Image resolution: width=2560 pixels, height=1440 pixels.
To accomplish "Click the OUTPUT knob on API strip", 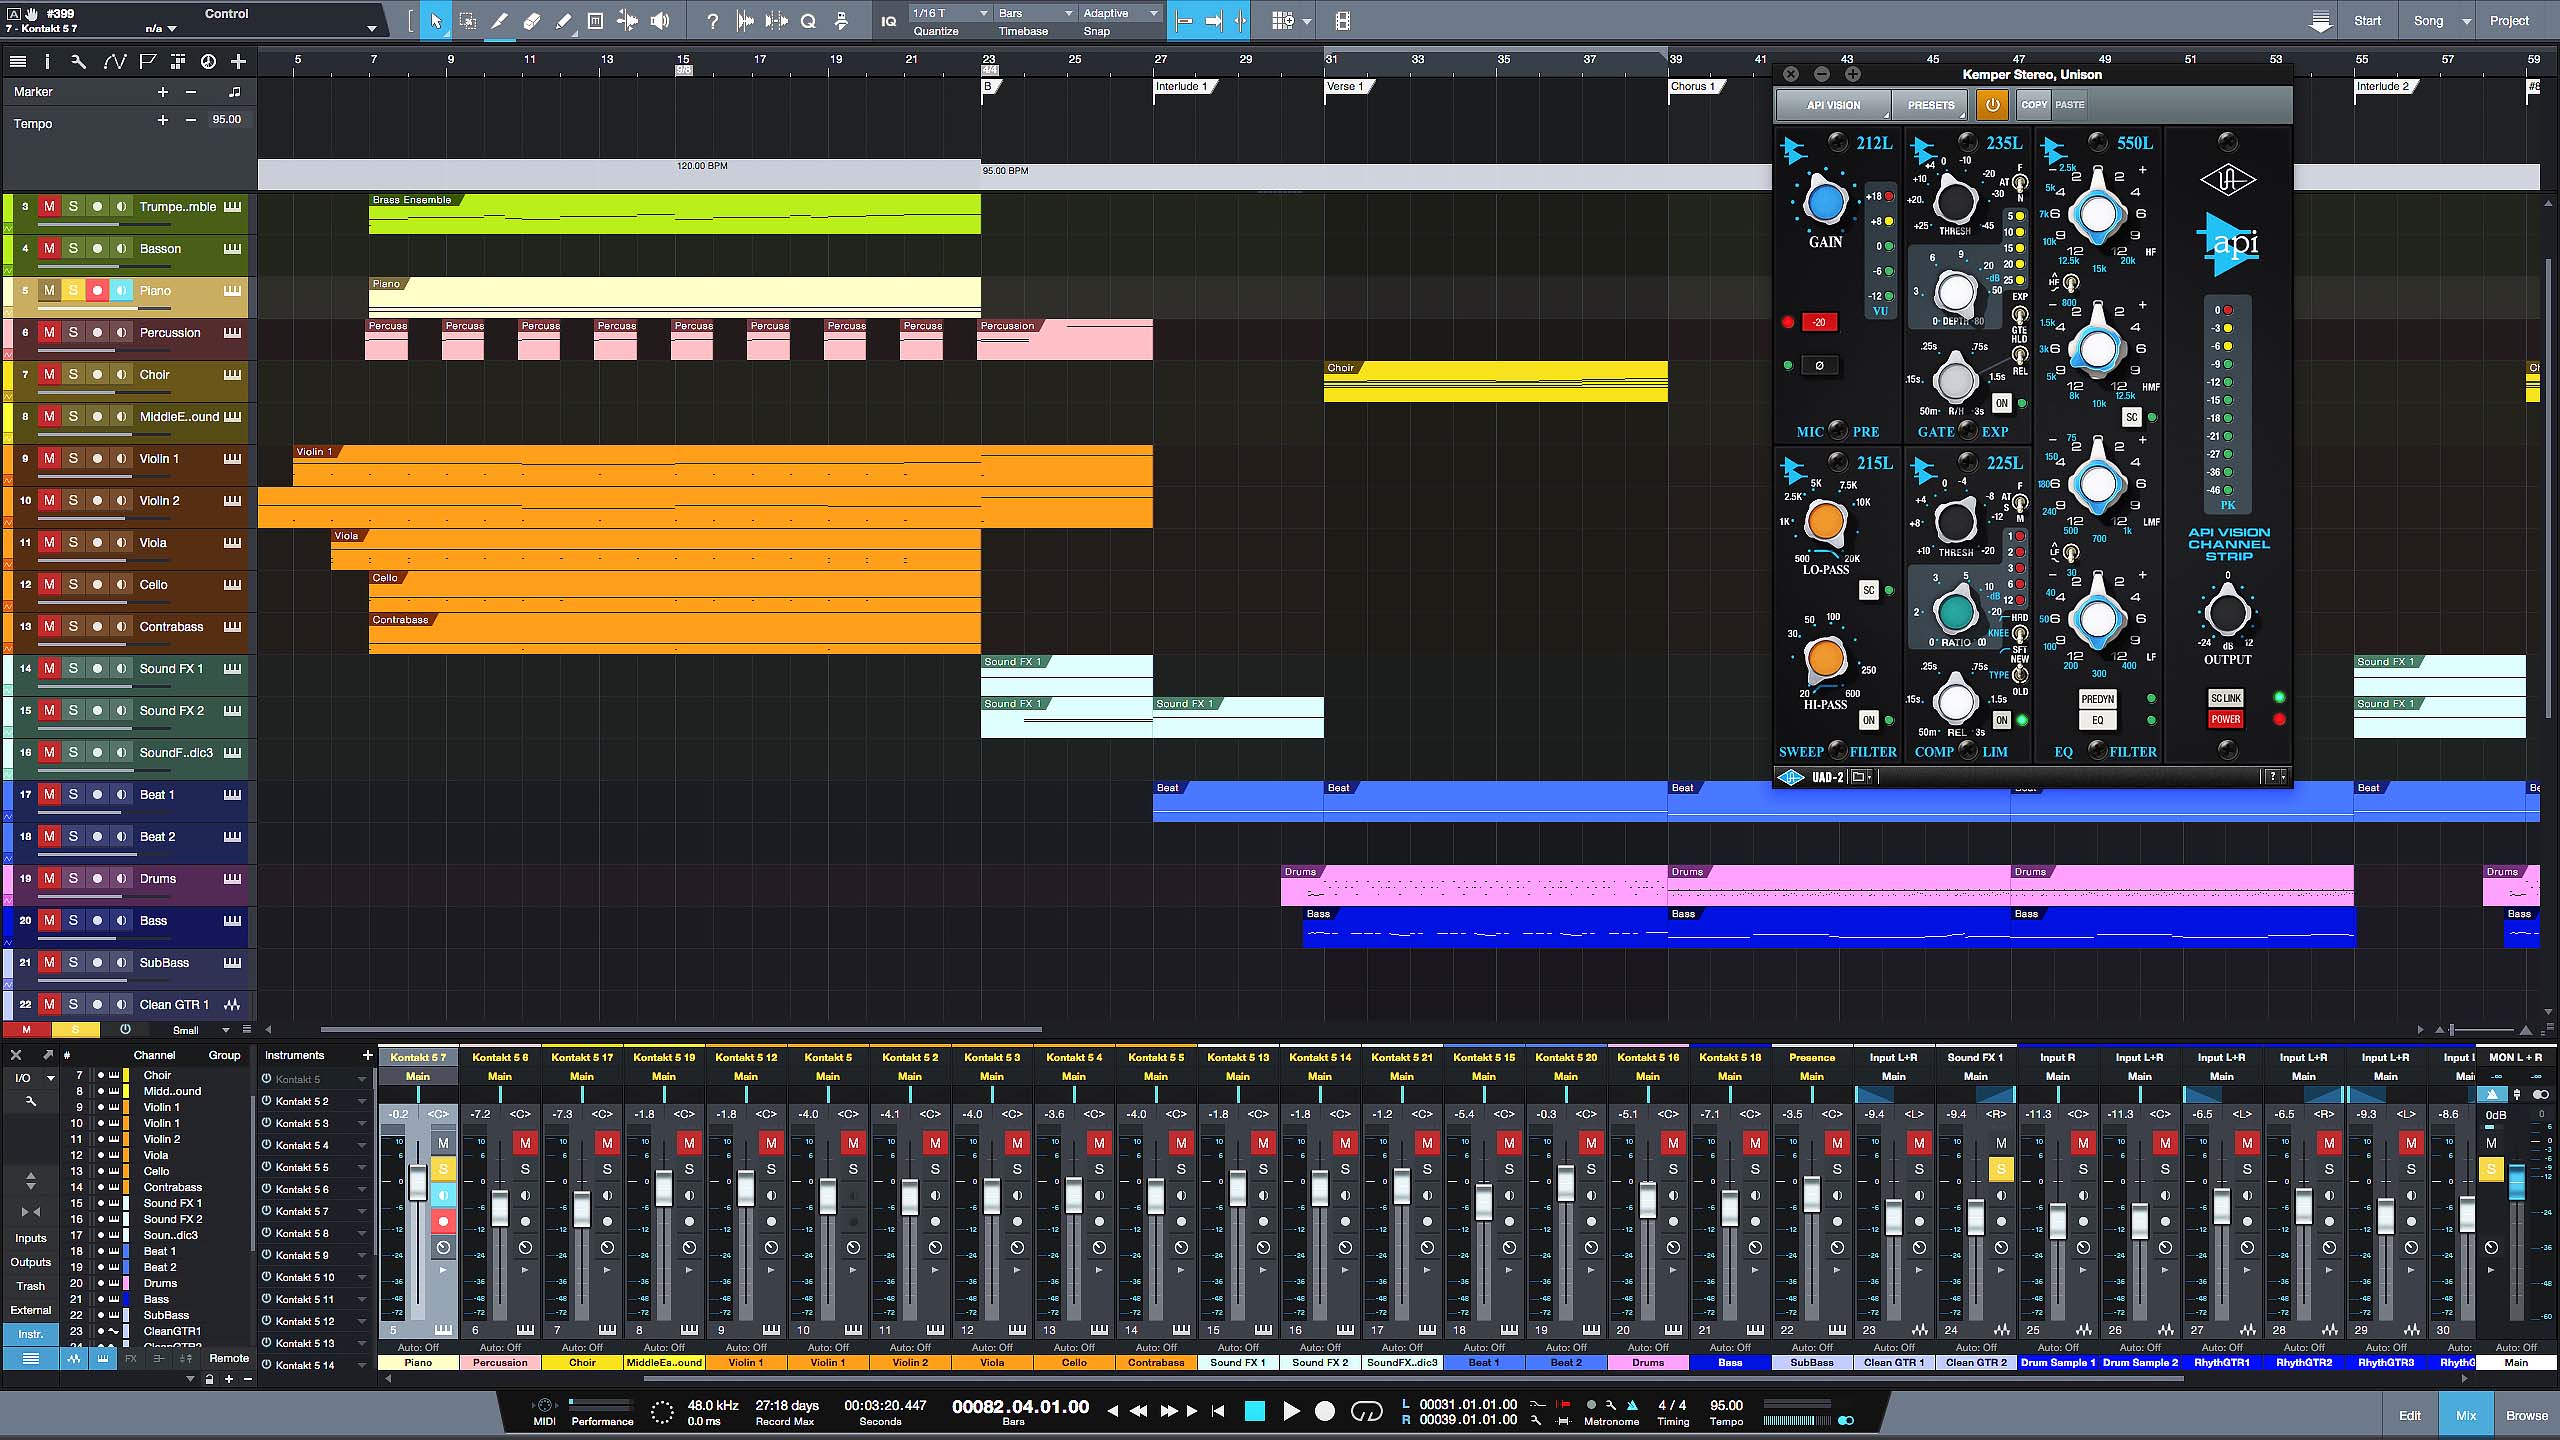I will 2227,612.
